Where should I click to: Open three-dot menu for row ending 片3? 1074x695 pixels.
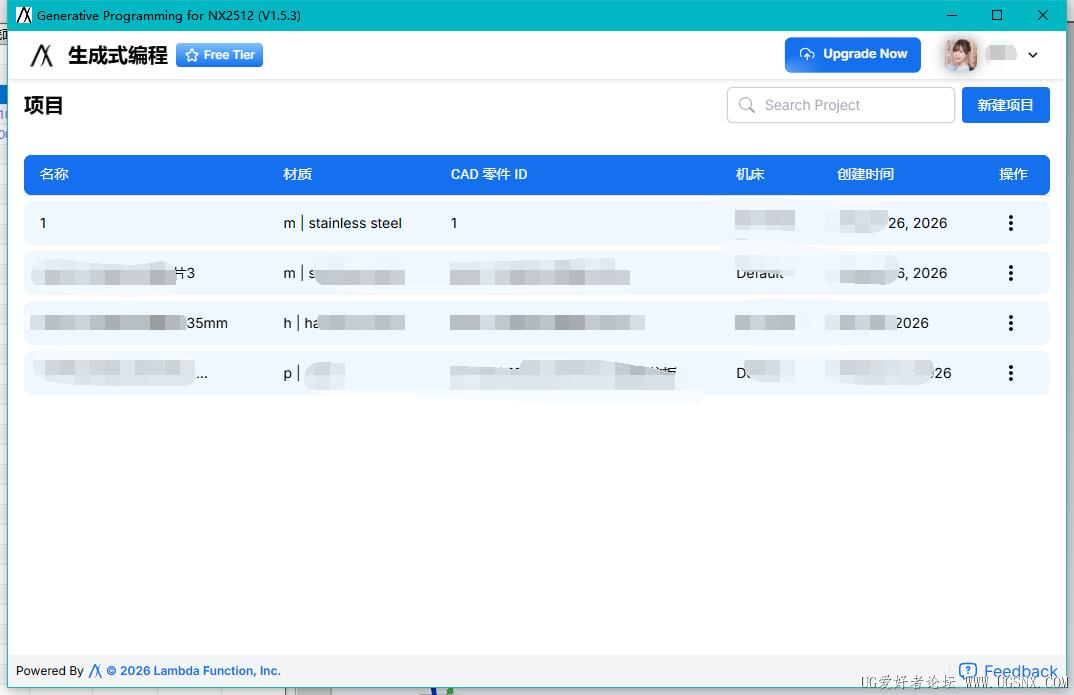pyautogui.click(x=1010, y=273)
